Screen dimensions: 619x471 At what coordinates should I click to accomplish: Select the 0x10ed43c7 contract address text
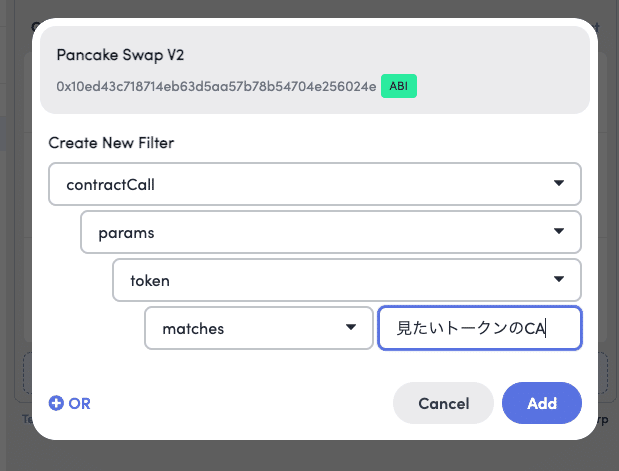click(216, 86)
